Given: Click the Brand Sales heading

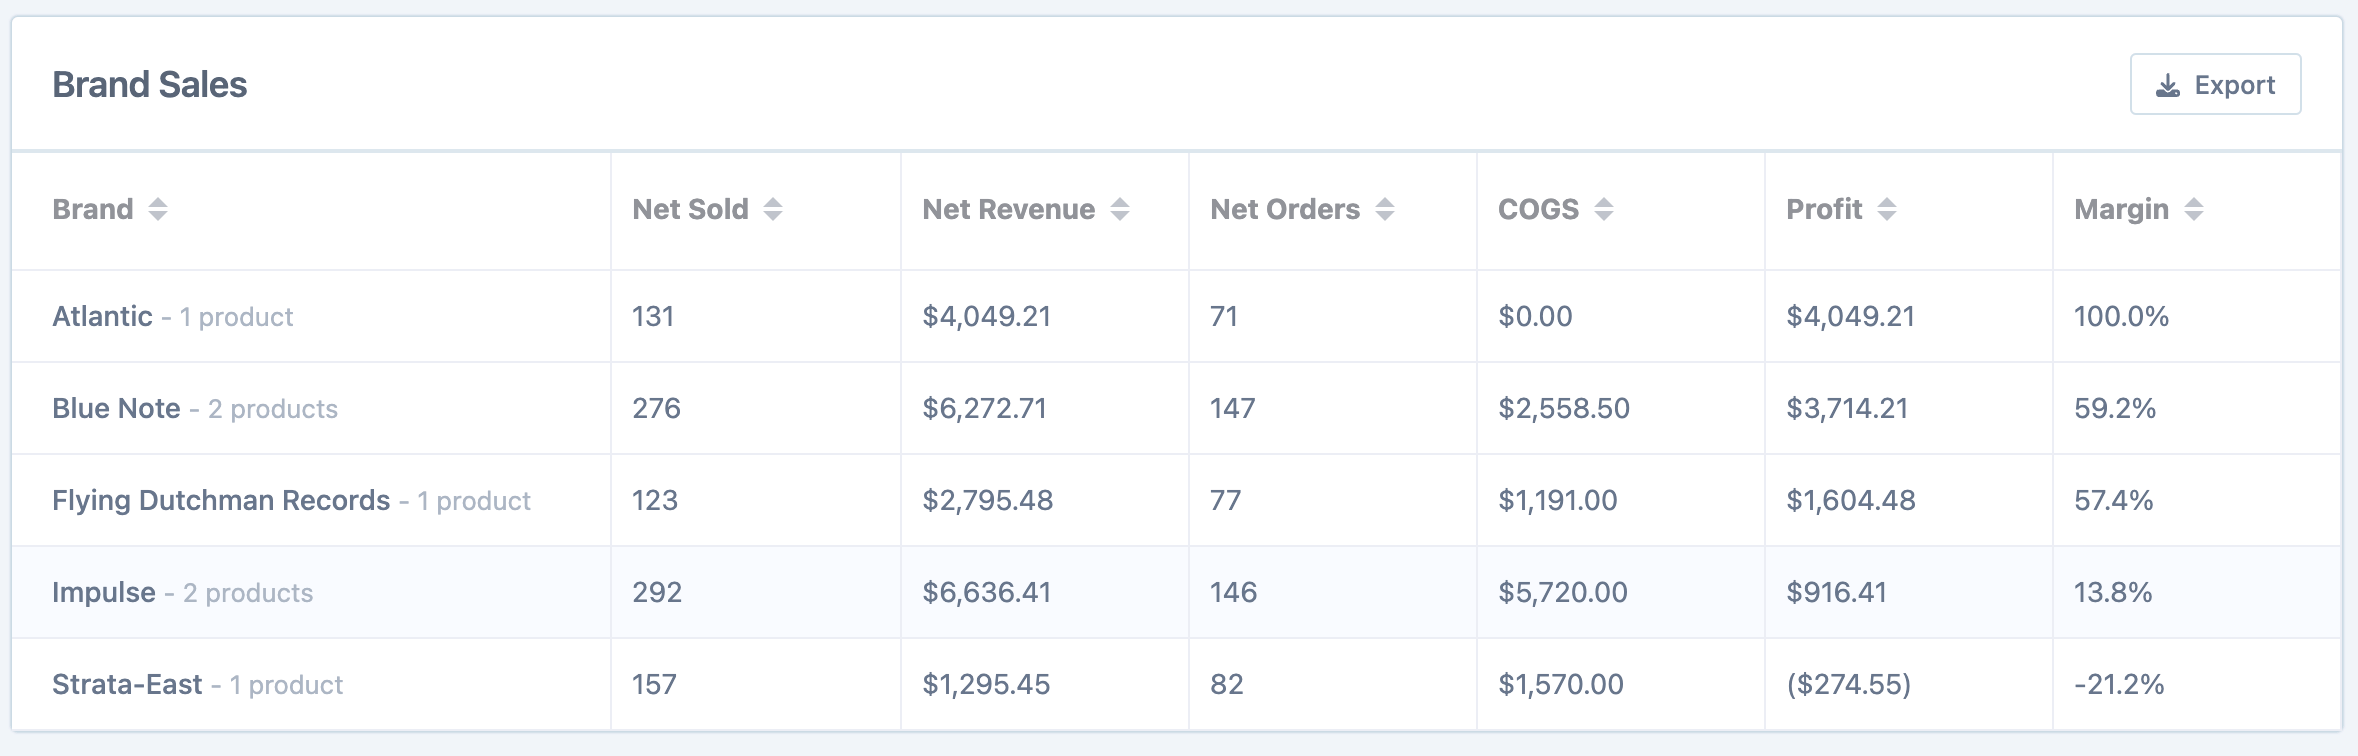Looking at the screenshot, I should 150,85.
